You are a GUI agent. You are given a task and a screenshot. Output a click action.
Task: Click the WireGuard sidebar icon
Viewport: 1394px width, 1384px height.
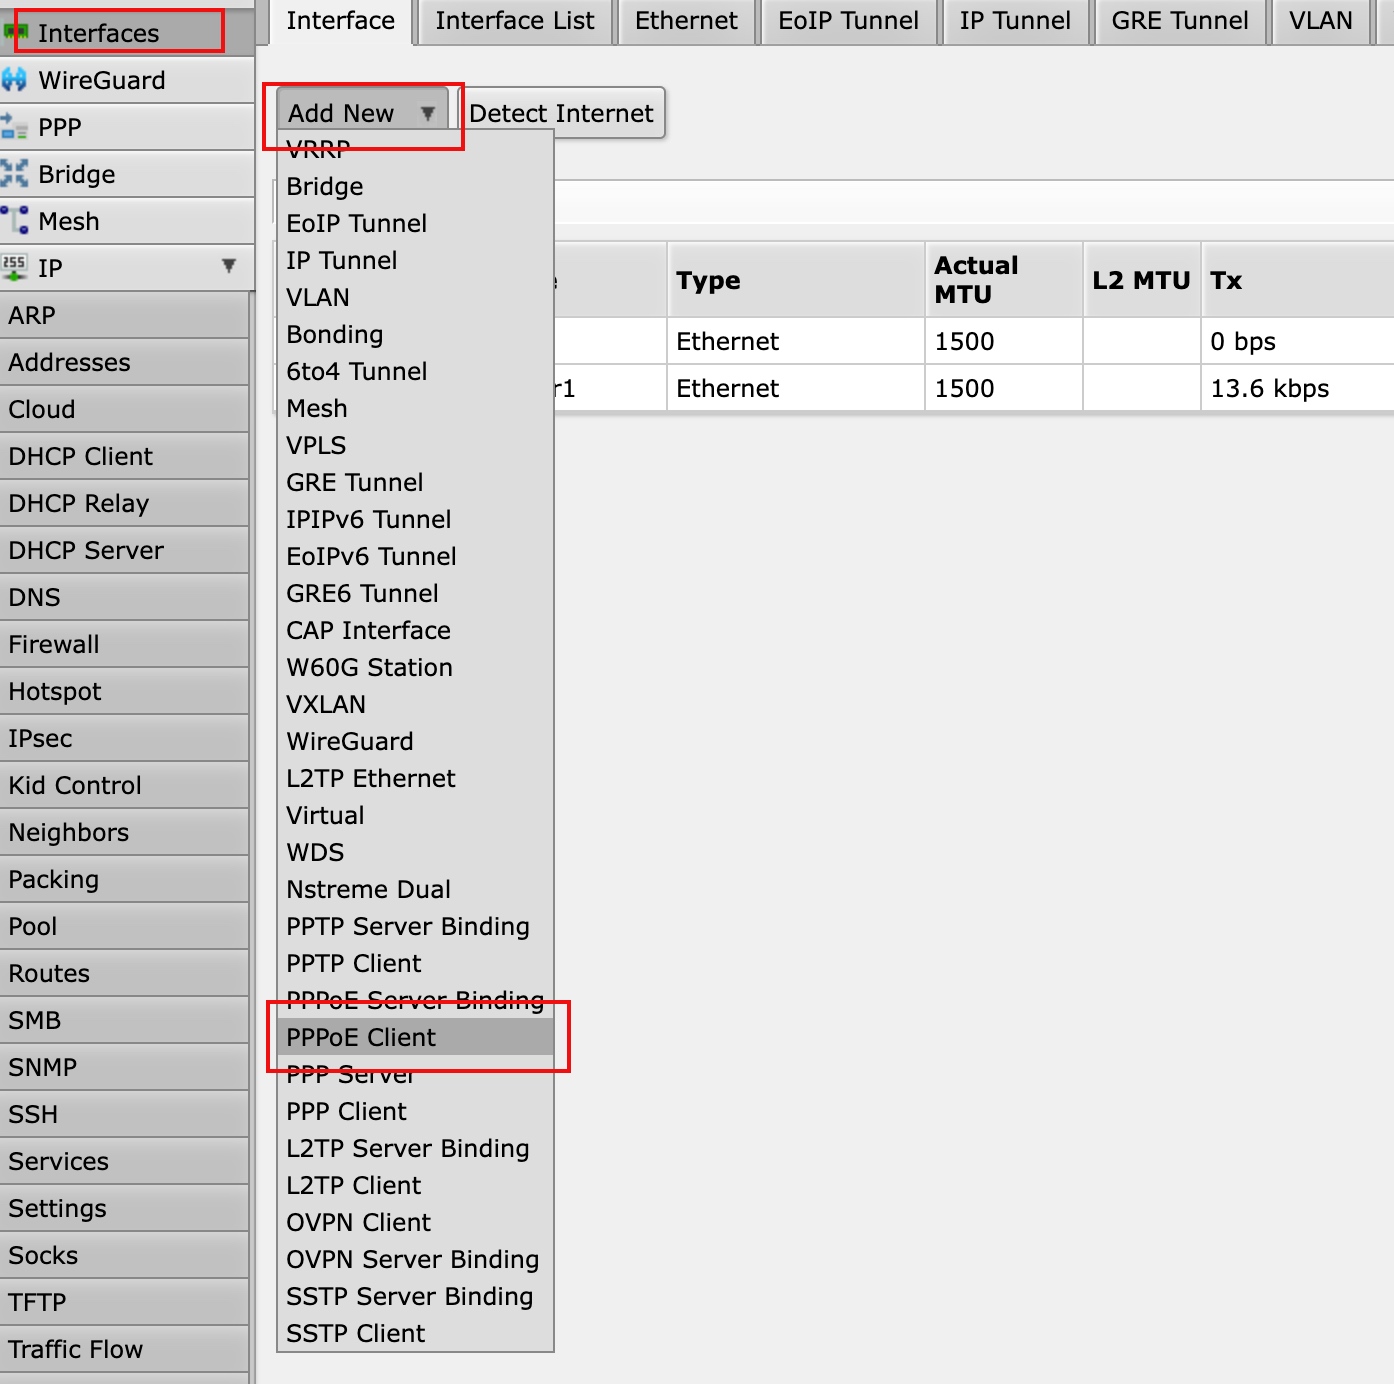15,80
